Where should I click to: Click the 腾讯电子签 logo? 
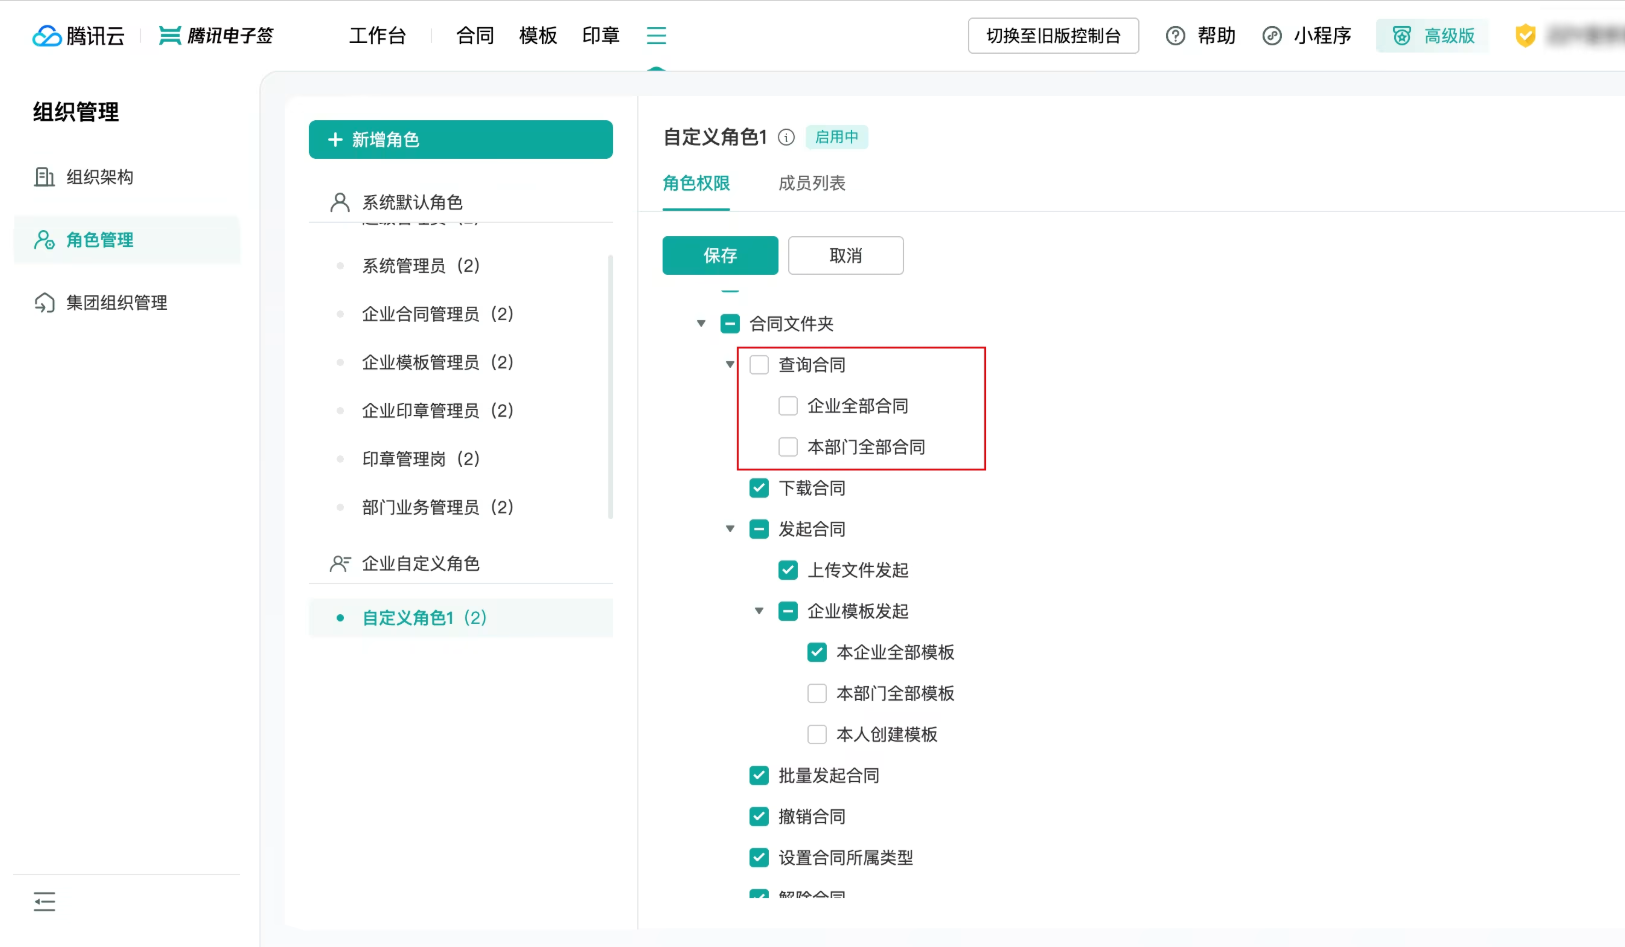(x=216, y=36)
